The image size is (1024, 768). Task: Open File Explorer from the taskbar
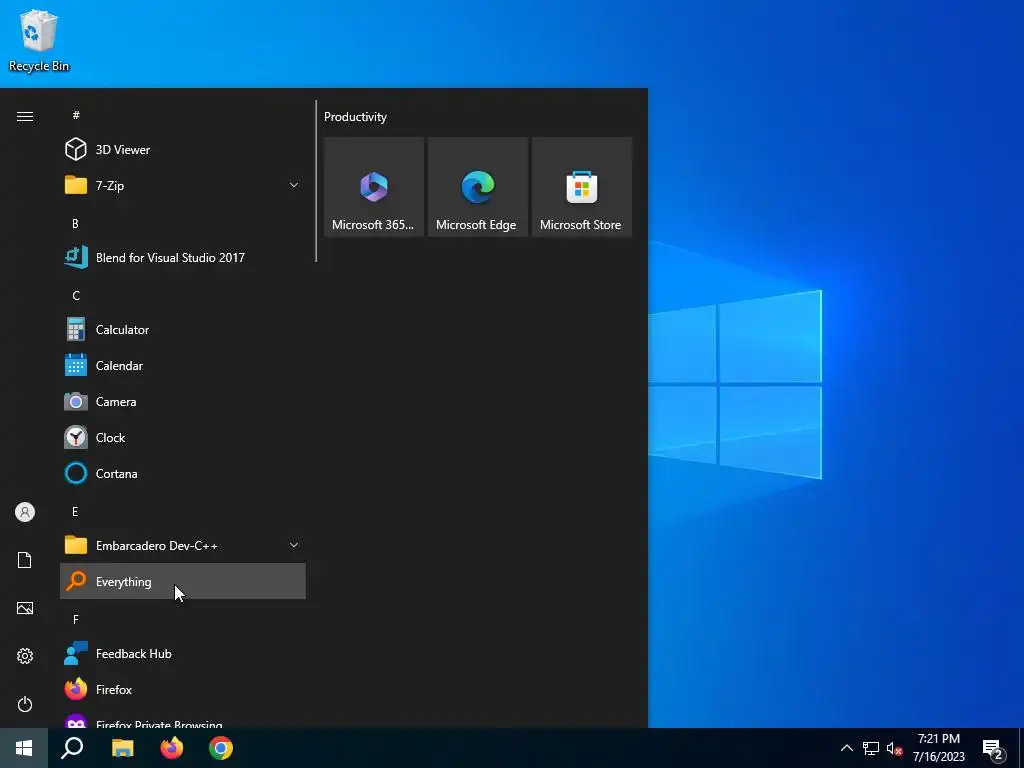point(122,748)
